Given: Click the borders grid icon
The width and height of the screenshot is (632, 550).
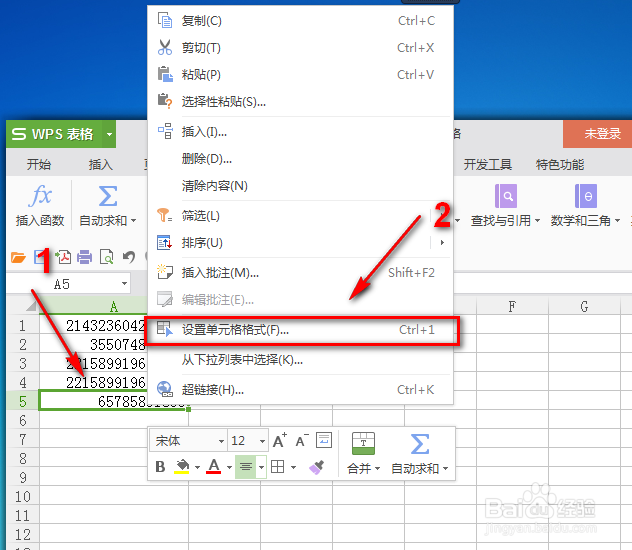Looking at the screenshot, I should [278, 467].
